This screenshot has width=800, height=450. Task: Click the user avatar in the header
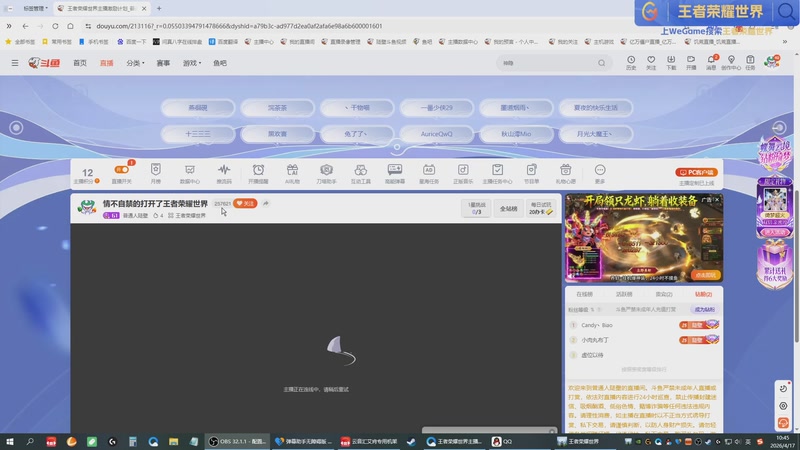tap(771, 62)
